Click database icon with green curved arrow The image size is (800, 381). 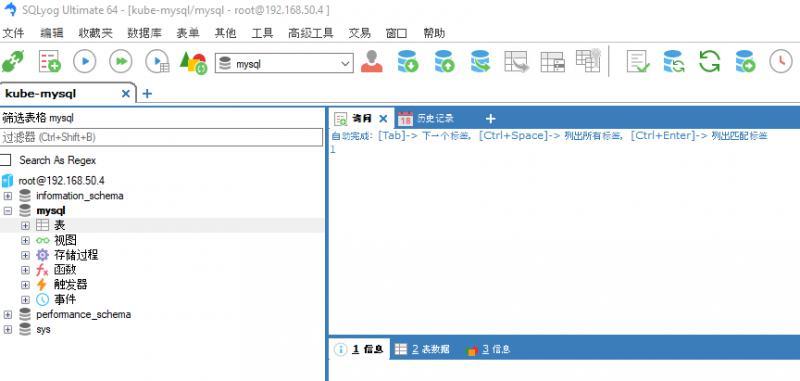point(480,62)
